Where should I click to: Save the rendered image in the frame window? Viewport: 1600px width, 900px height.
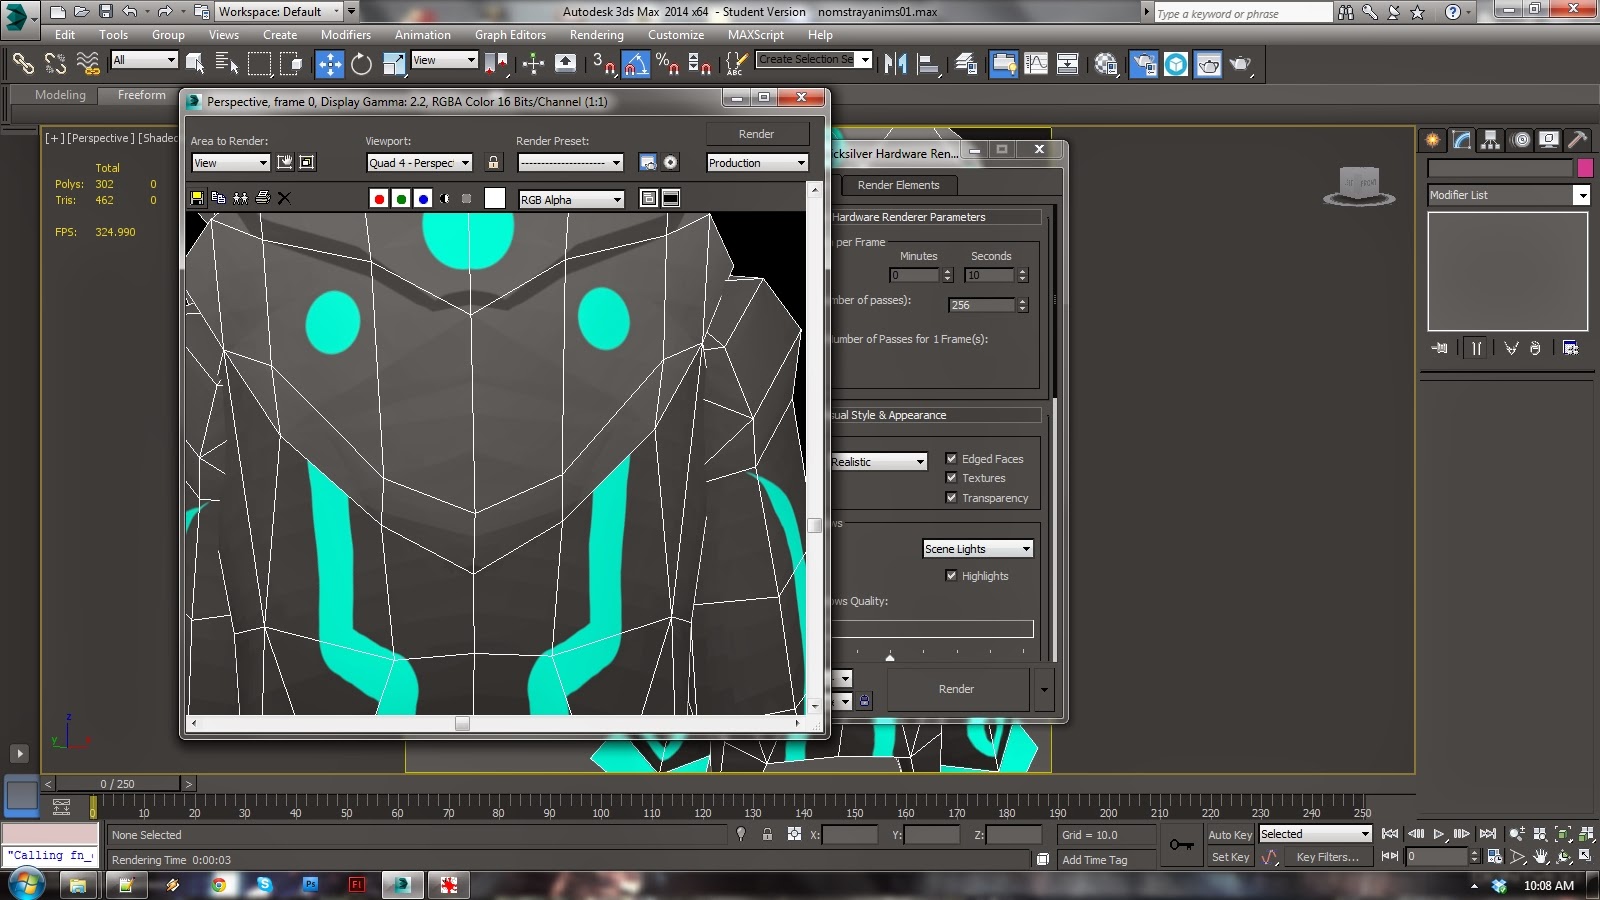pyautogui.click(x=197, y=198)
